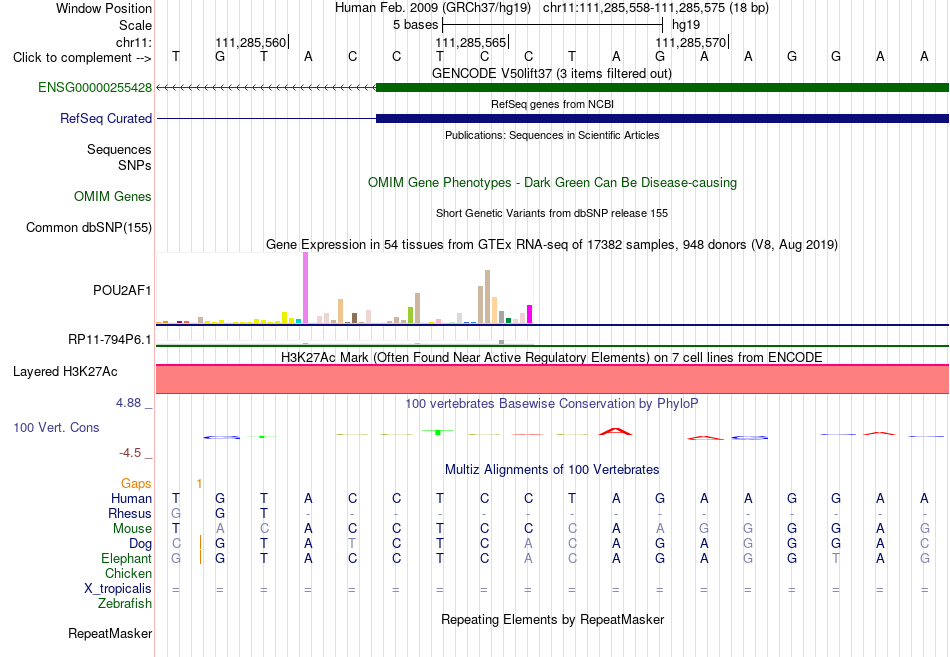Open the OMIM Genes track label

(x=112, y=196)
